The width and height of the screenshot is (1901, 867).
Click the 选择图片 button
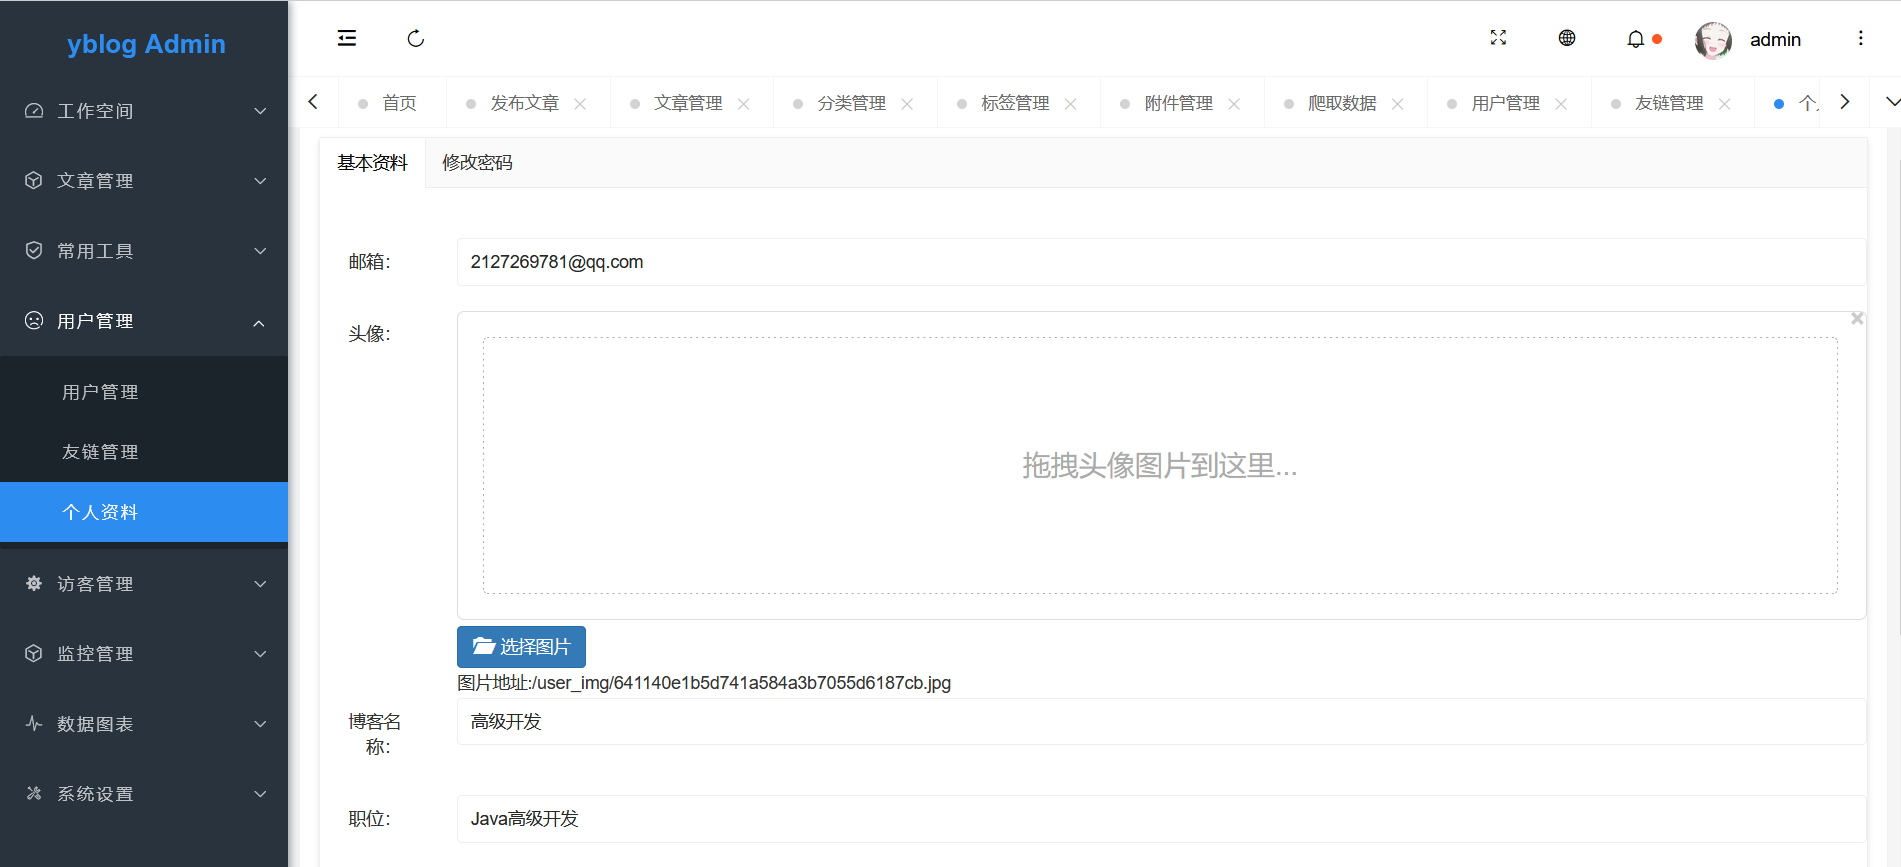click(521, 647)
